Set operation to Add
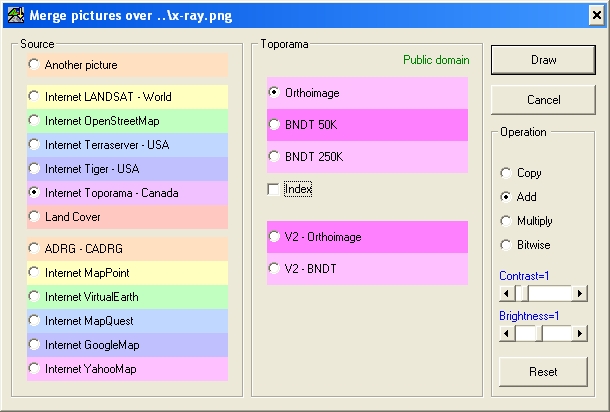This screenshot has width=610, height=412. tap(519, 197)
